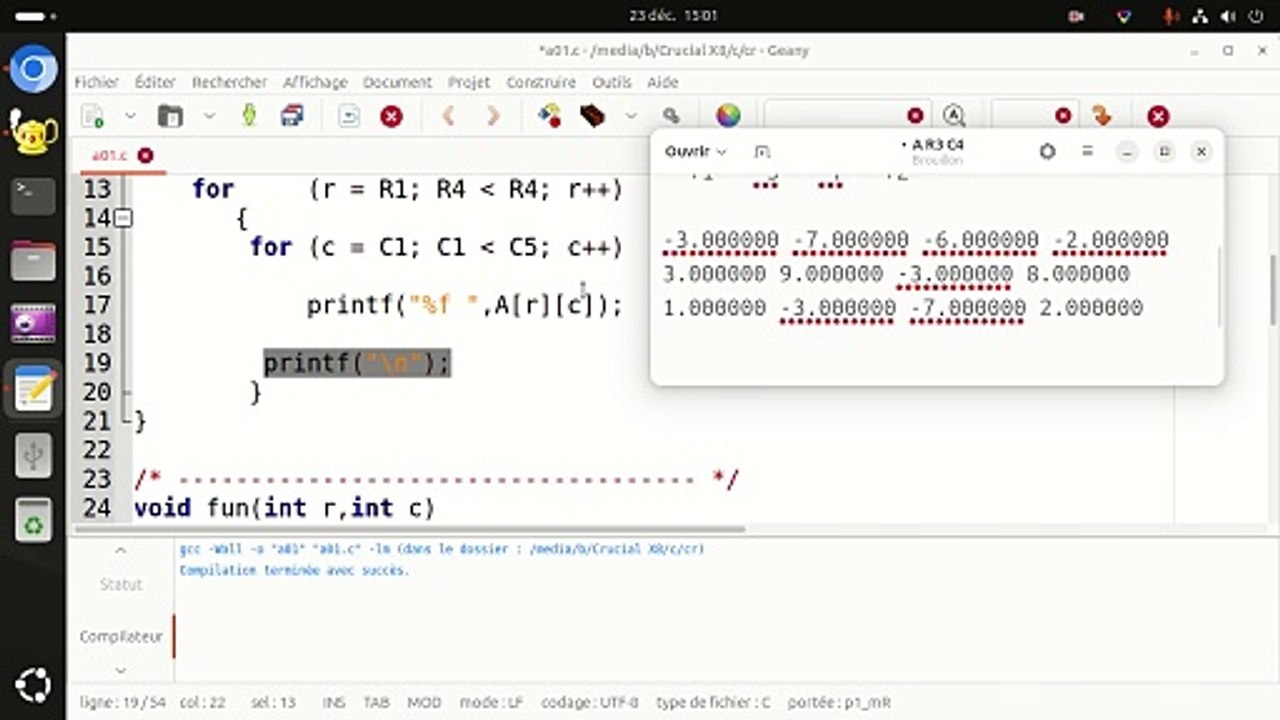The height and width of the screenshot is (720, 1280).
Task: Open the Fichier menu
Action: click(97, 82)
